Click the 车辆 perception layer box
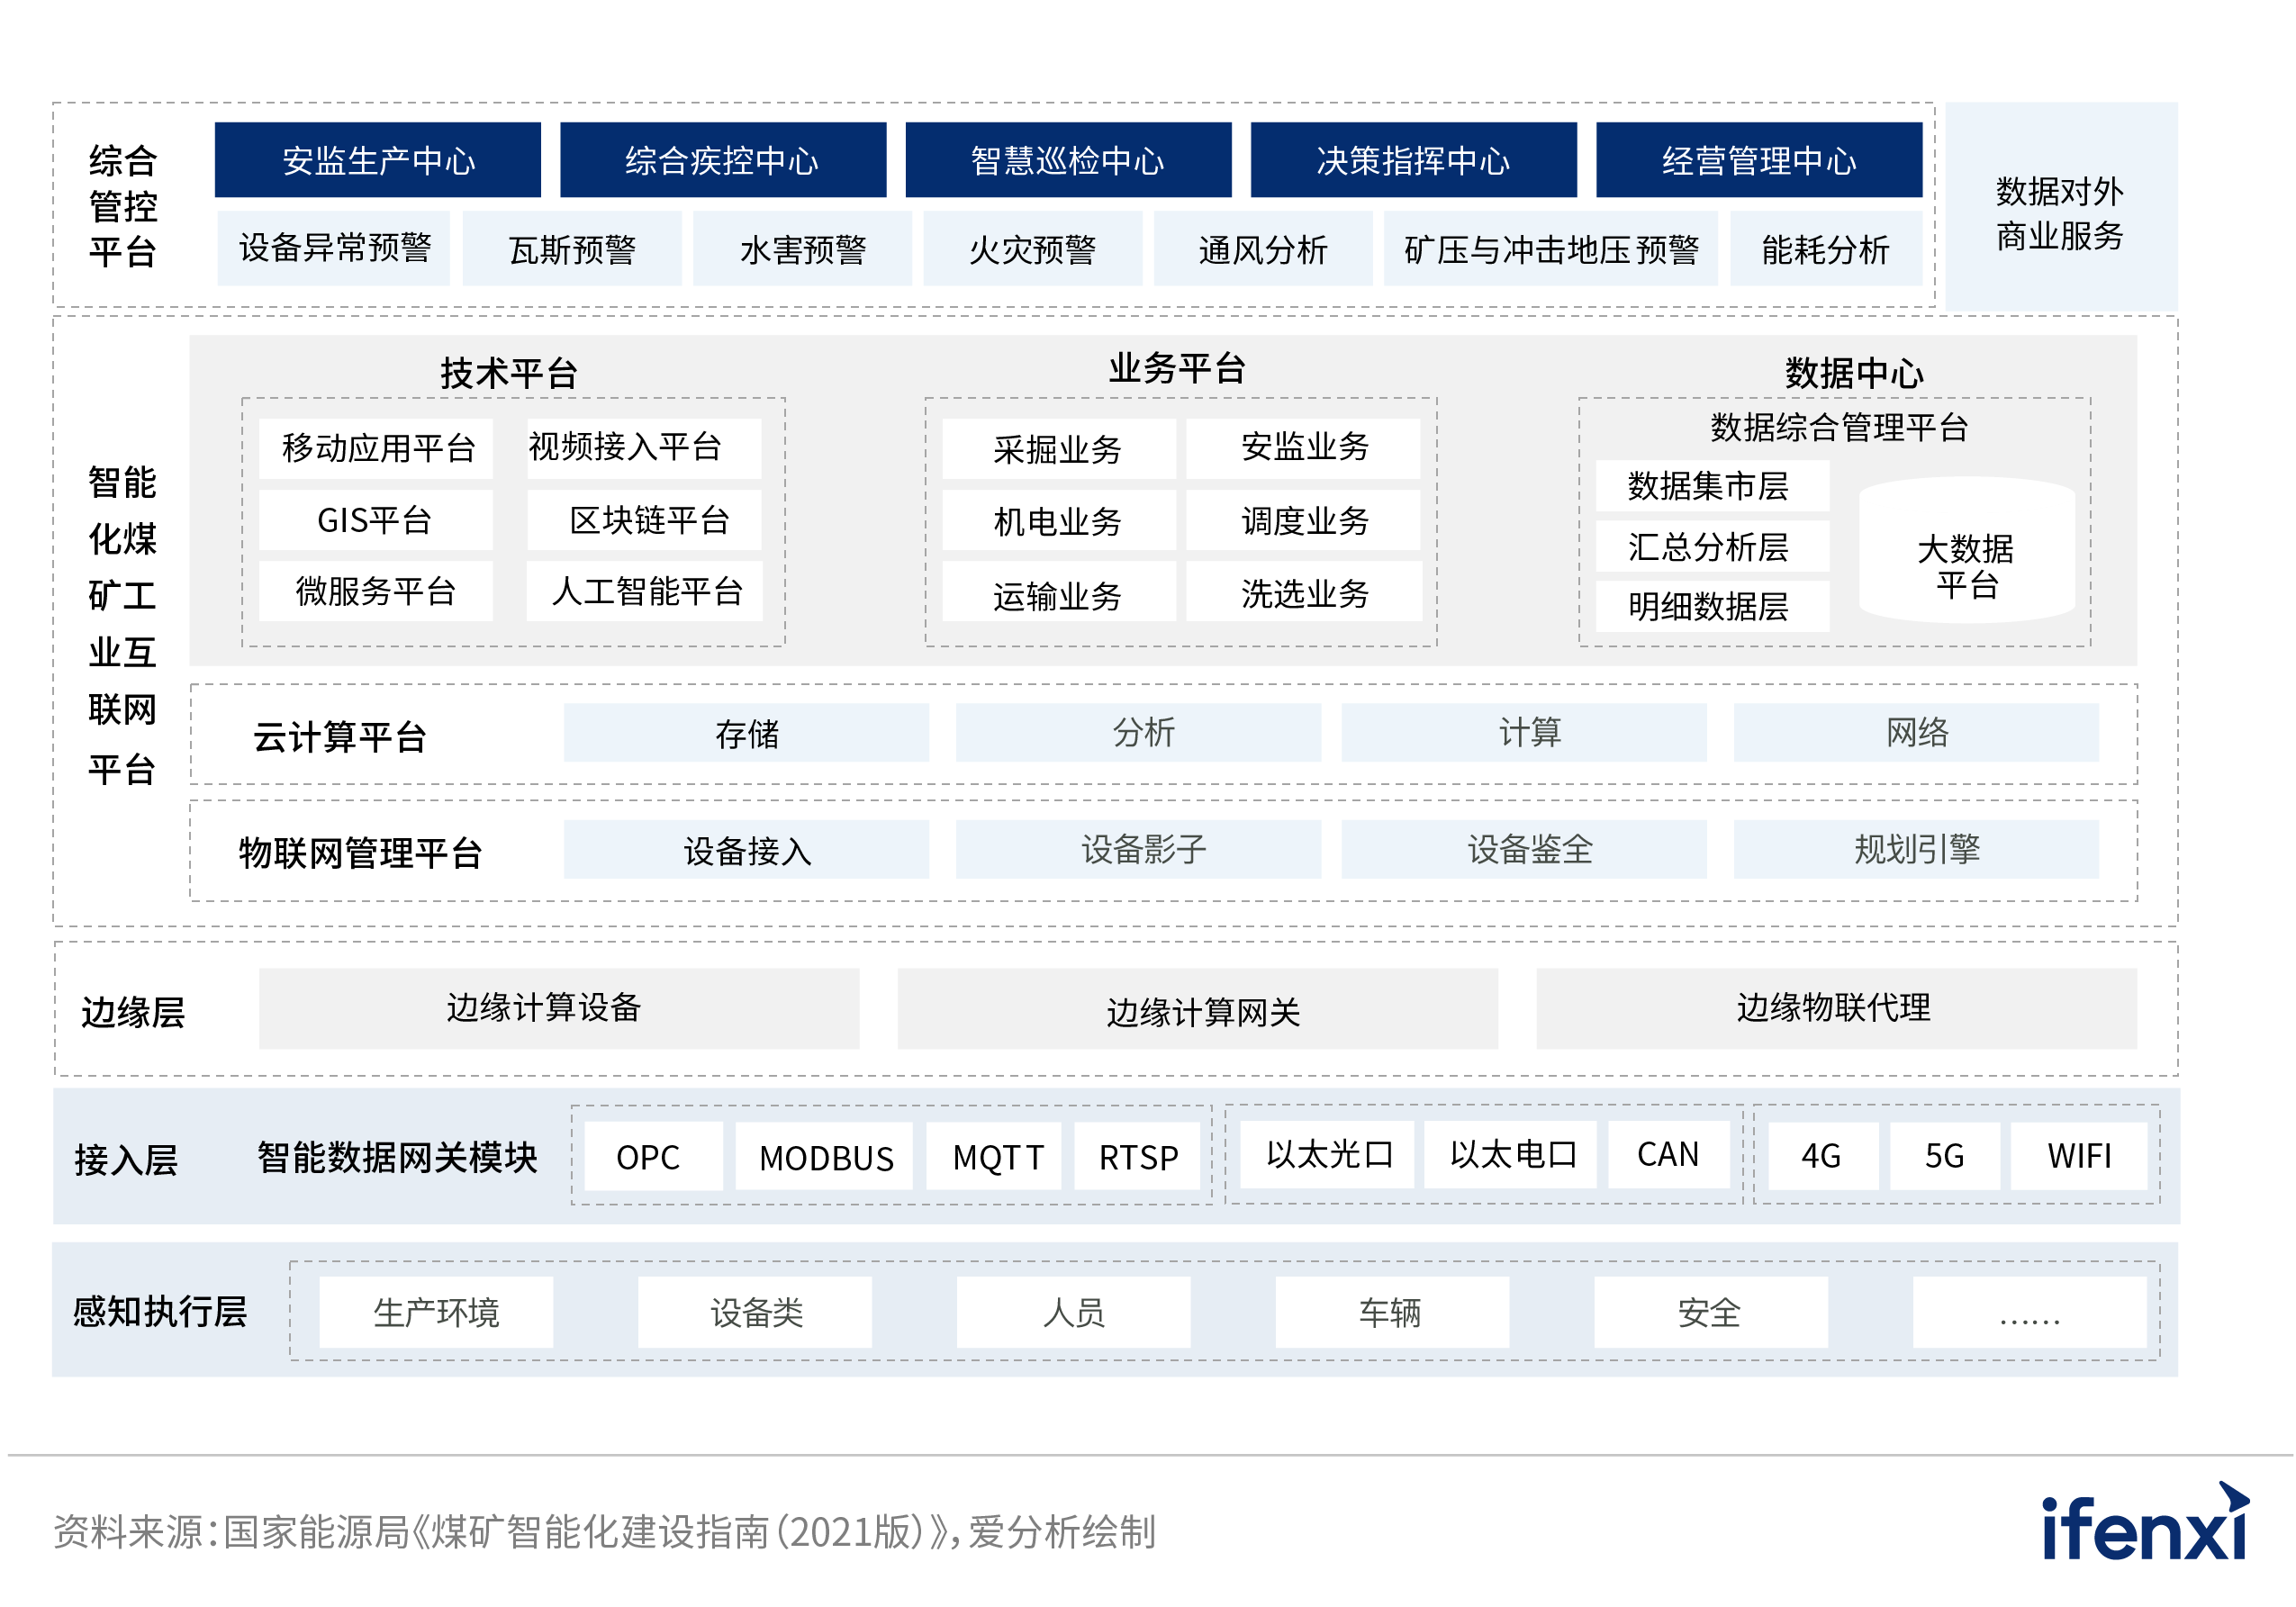This screenshot has width=2296, height=1607. coord(1391,1312)
